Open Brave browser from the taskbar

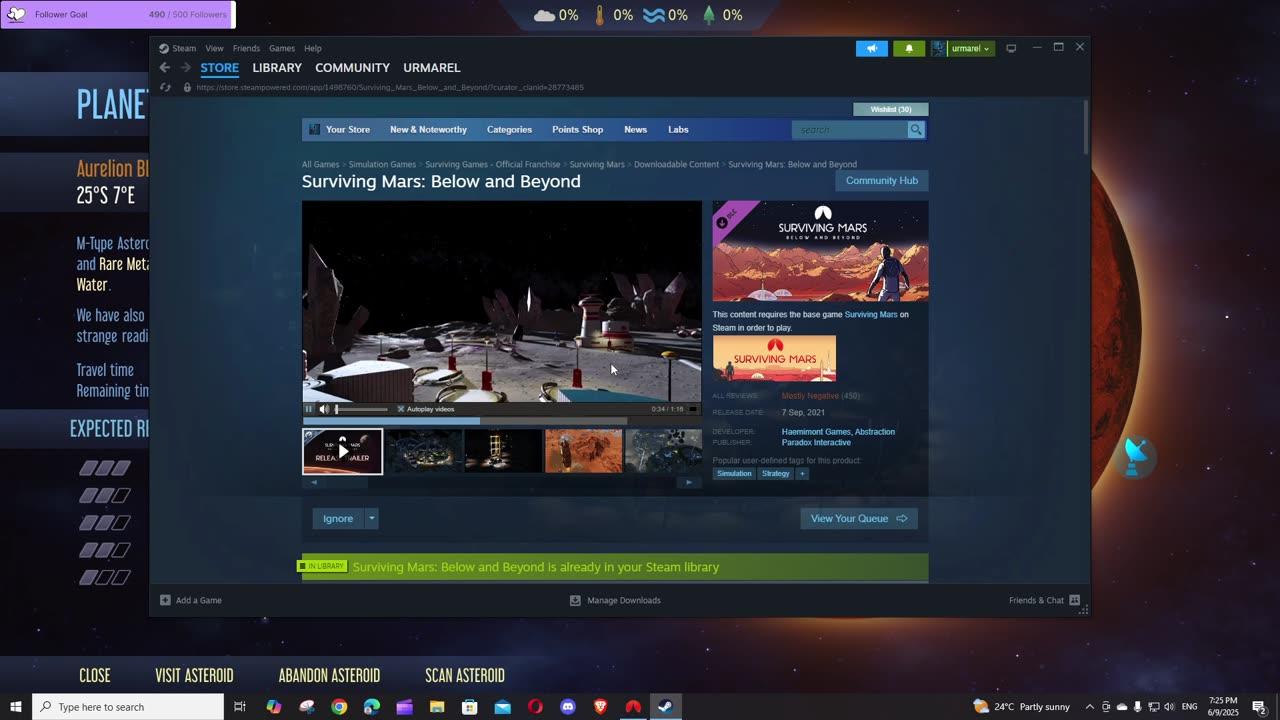(x=600, y=707)
